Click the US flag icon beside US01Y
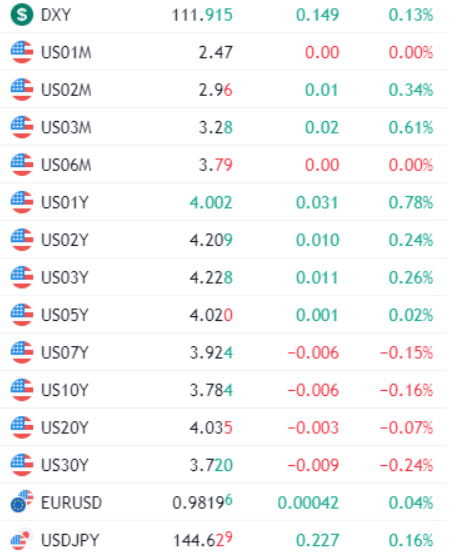Viewport: 457px width, 556px height. click(22, 202)
